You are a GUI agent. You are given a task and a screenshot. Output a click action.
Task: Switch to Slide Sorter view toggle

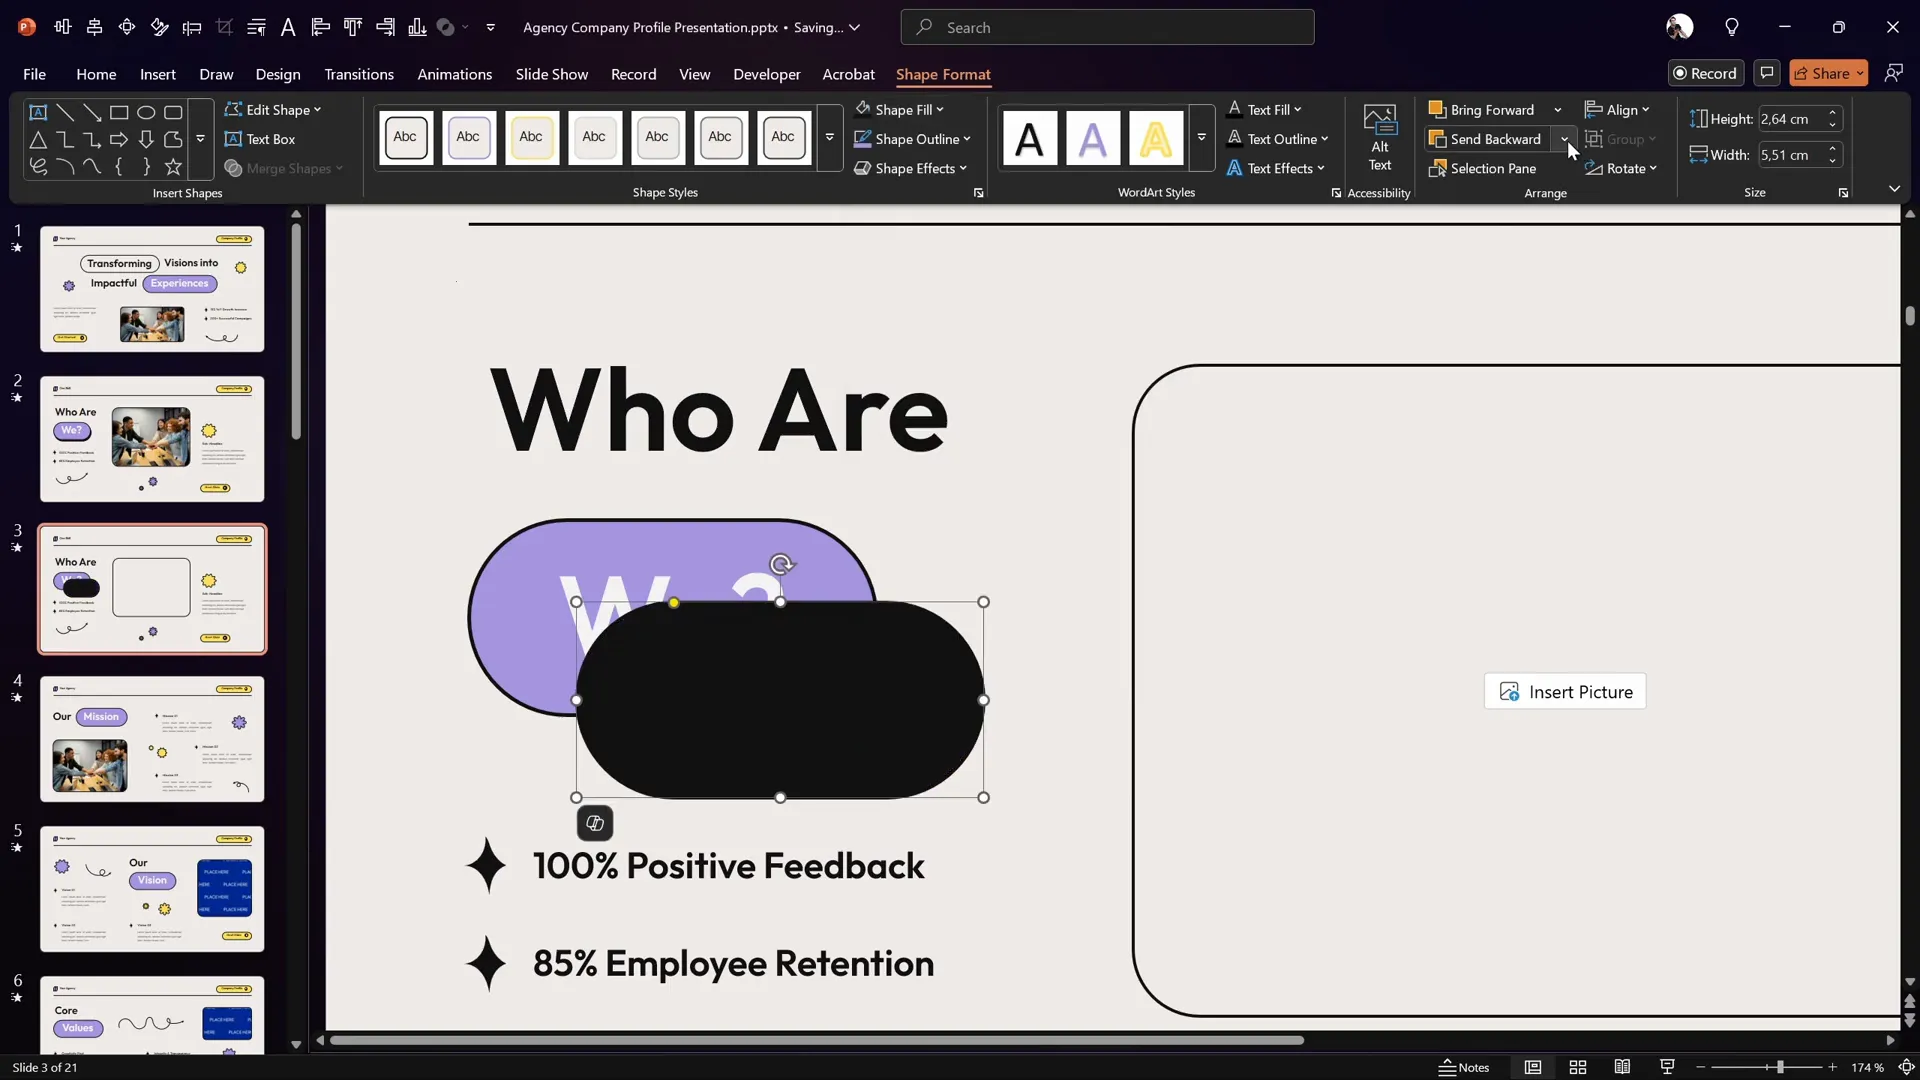tap(1578, 1067)
